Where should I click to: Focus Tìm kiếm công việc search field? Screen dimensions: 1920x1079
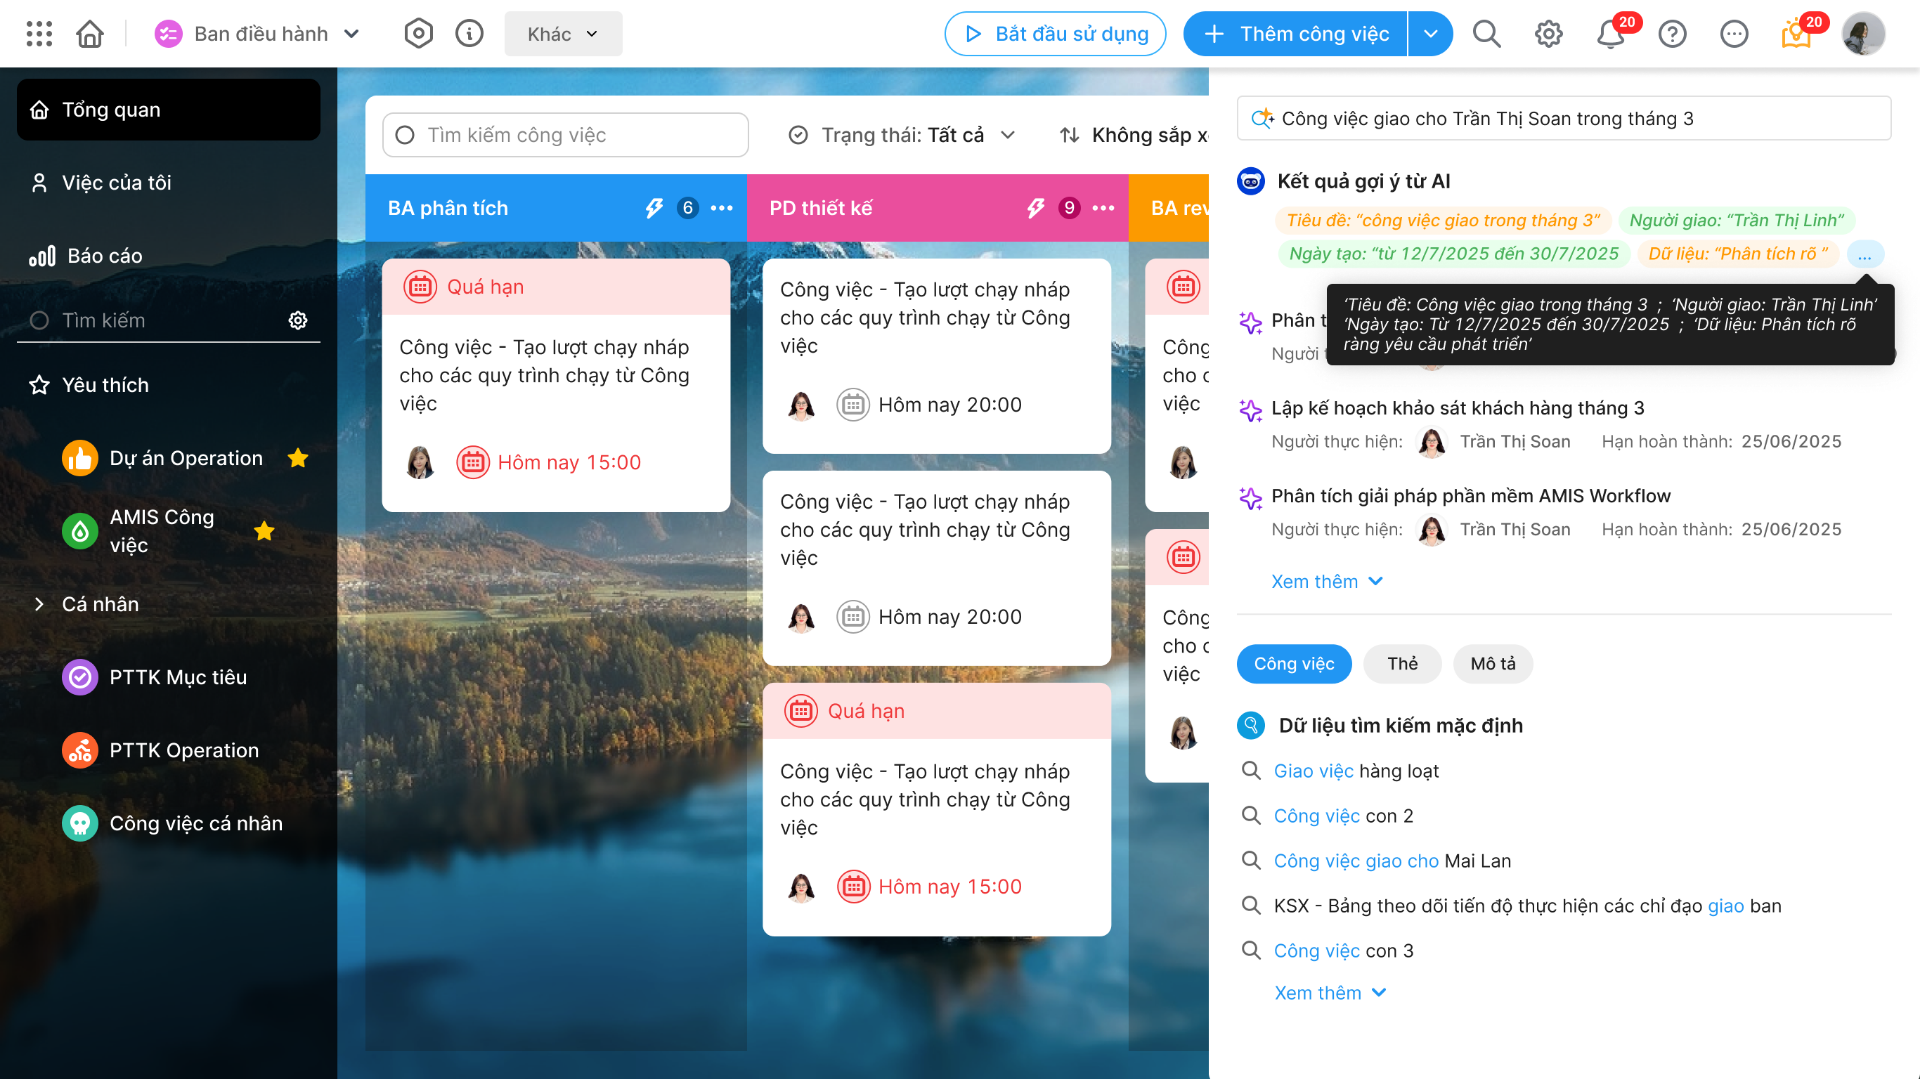[x=565, y=135]
